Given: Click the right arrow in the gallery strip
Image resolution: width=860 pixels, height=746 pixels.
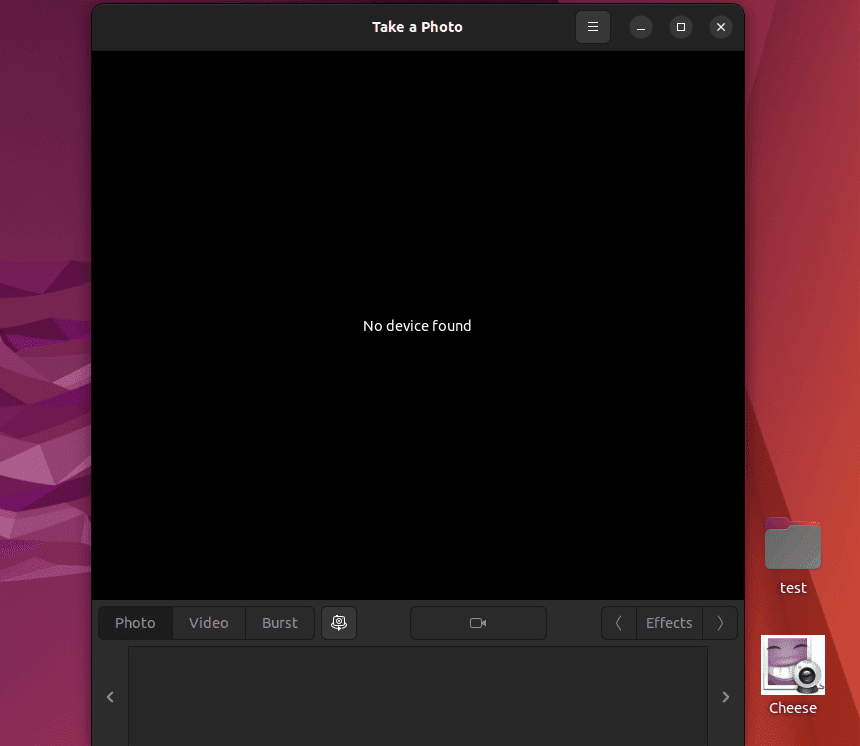Looking at the screenshot, I should [725, 696].
